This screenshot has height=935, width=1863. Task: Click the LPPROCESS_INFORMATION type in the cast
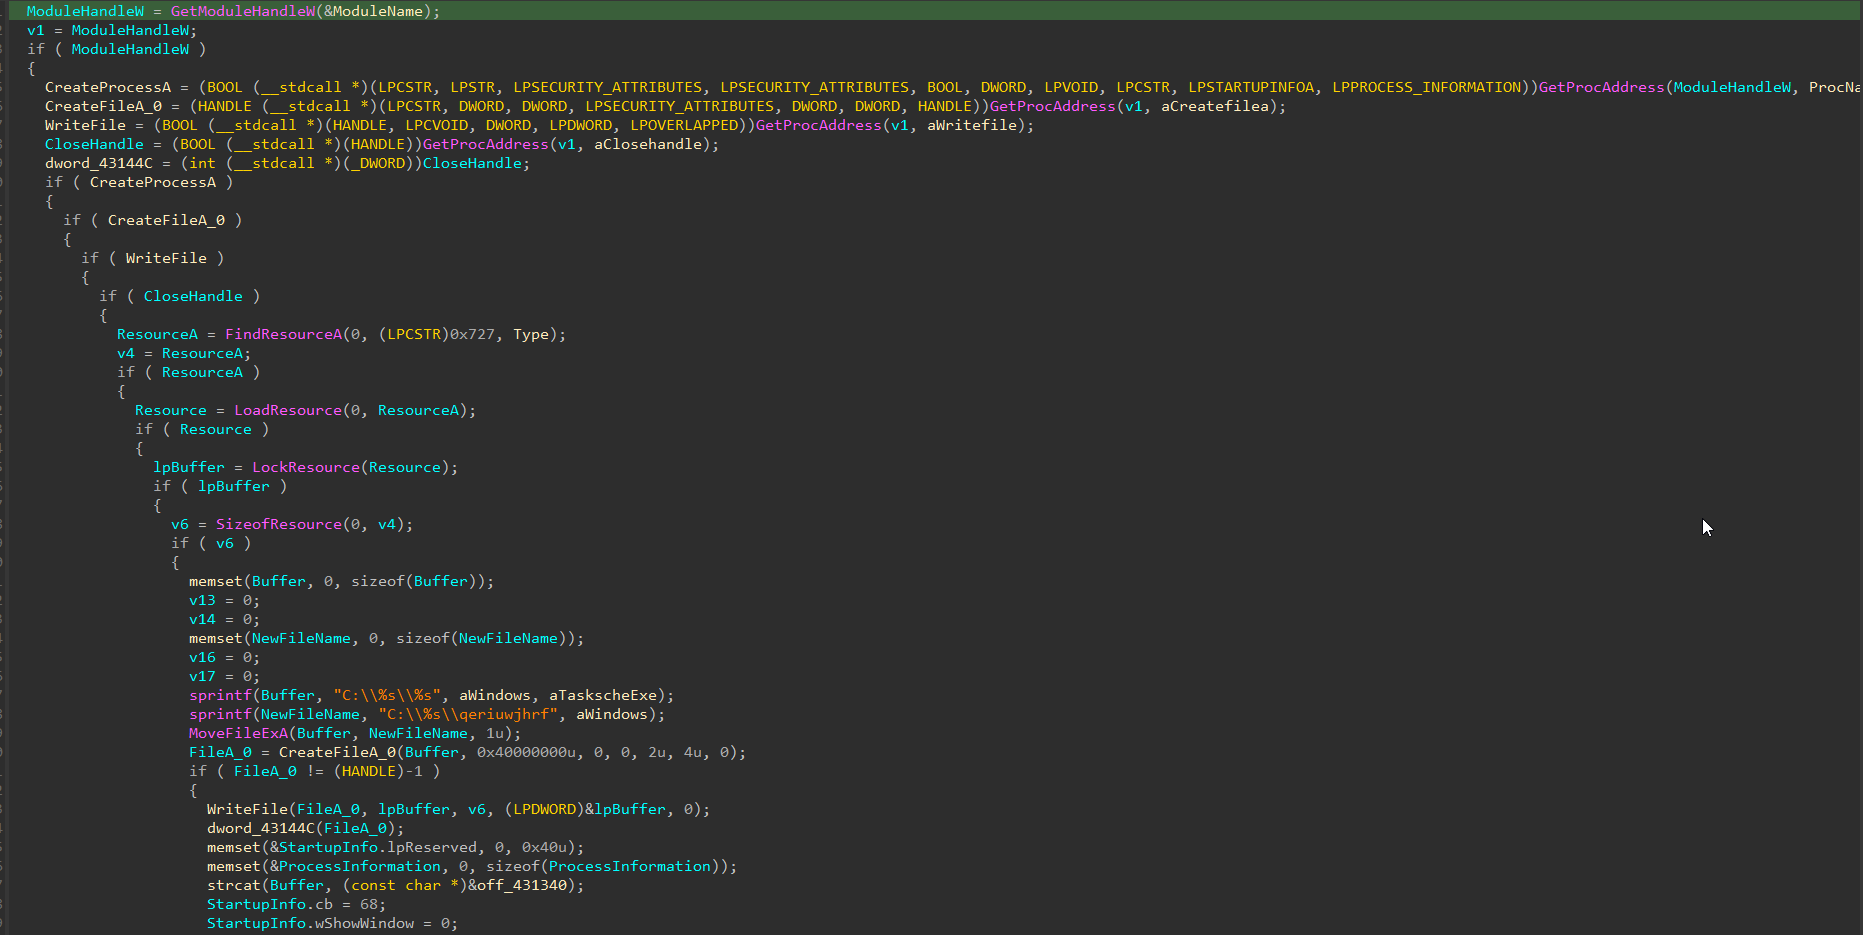tap(1427, 87)
